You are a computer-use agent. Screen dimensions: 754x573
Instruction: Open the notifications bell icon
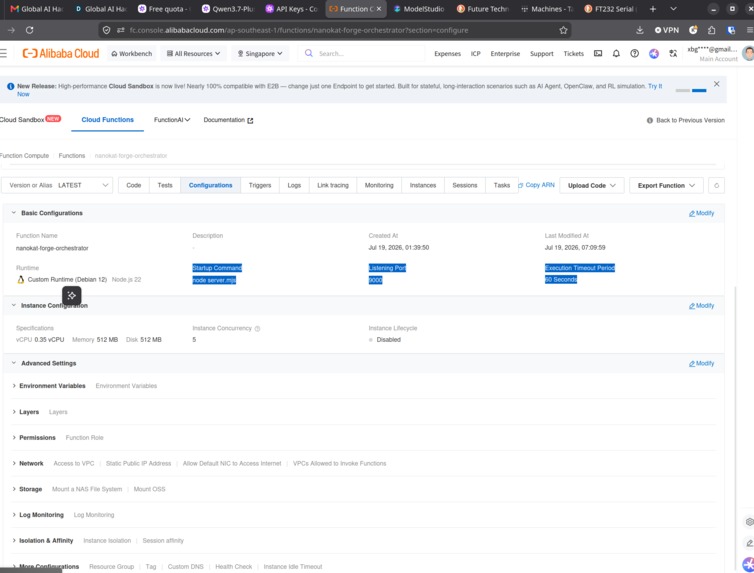coord(616,53)
